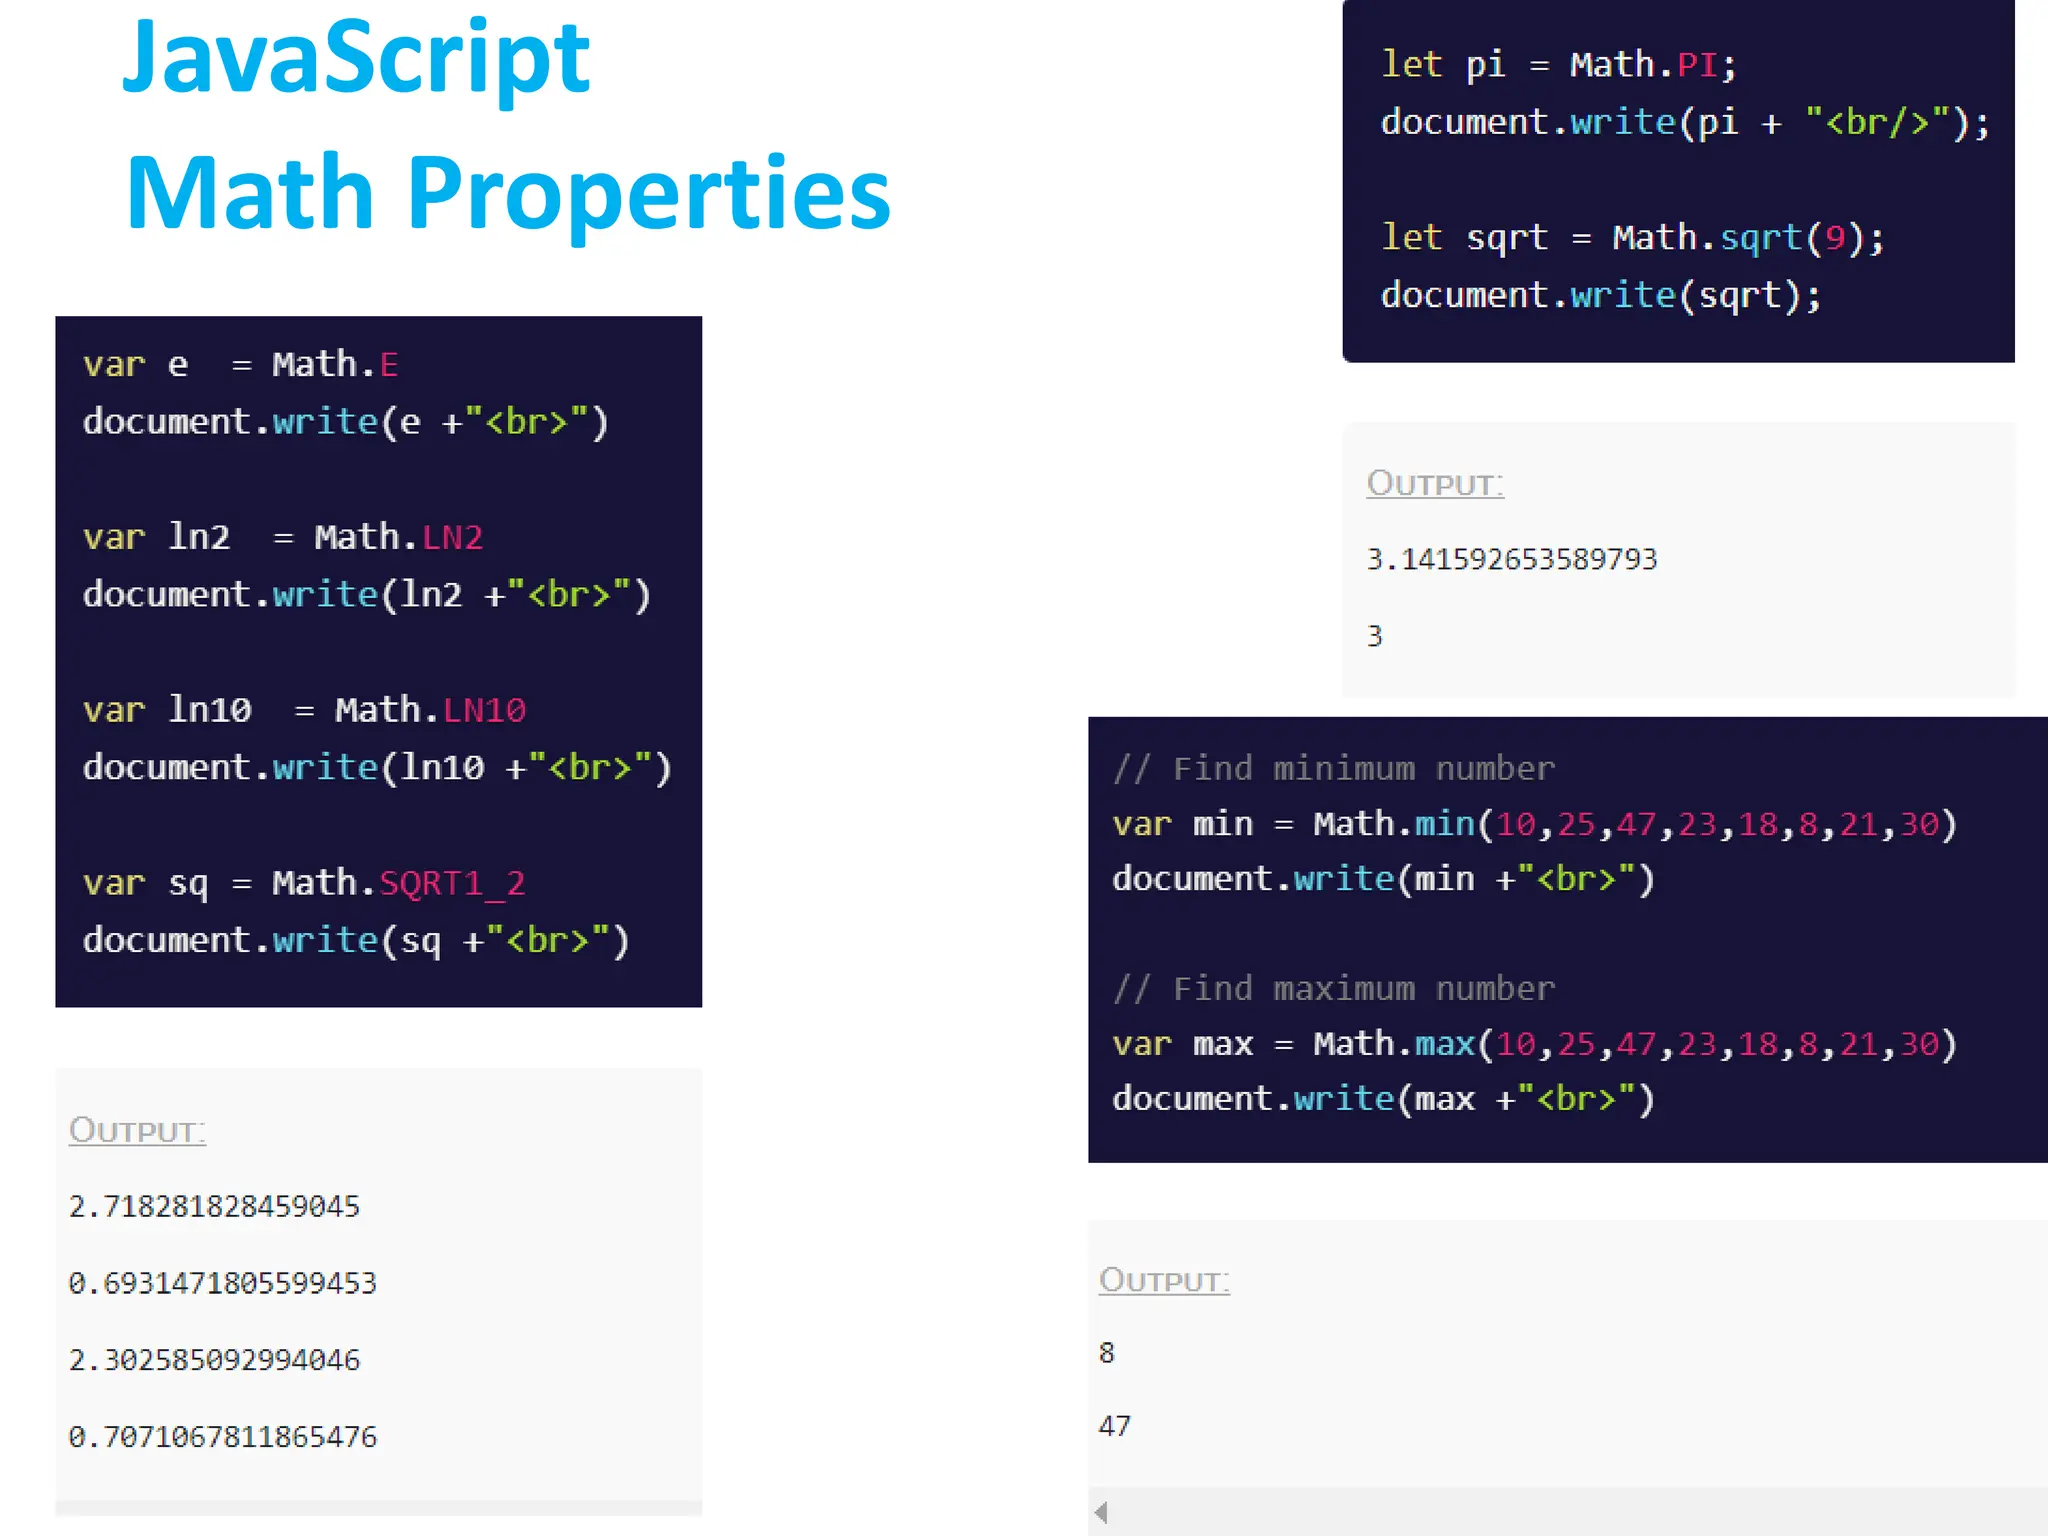Click the output value 0.6931471805599453

click(222, 1283)
